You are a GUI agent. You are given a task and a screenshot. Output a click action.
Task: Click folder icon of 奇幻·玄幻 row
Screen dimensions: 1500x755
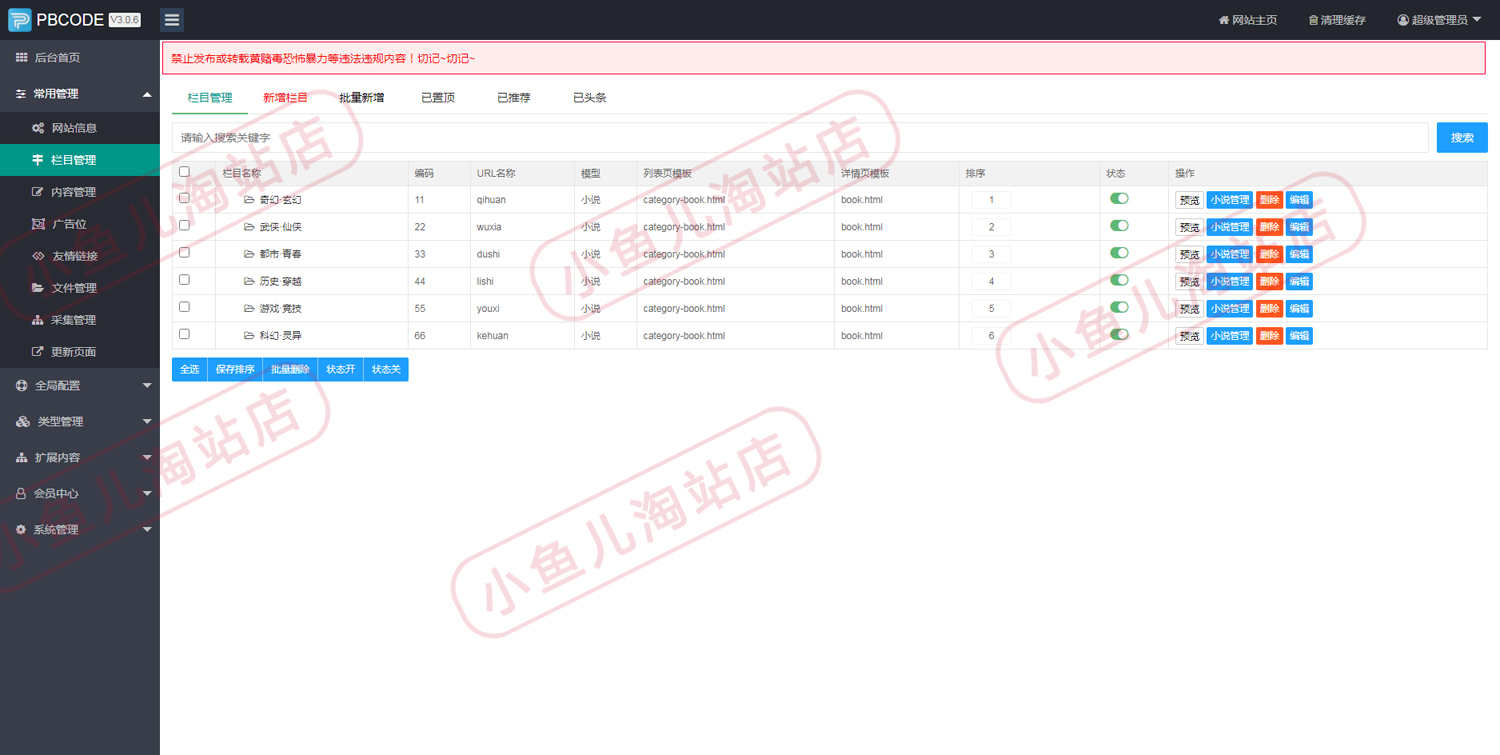249,200
